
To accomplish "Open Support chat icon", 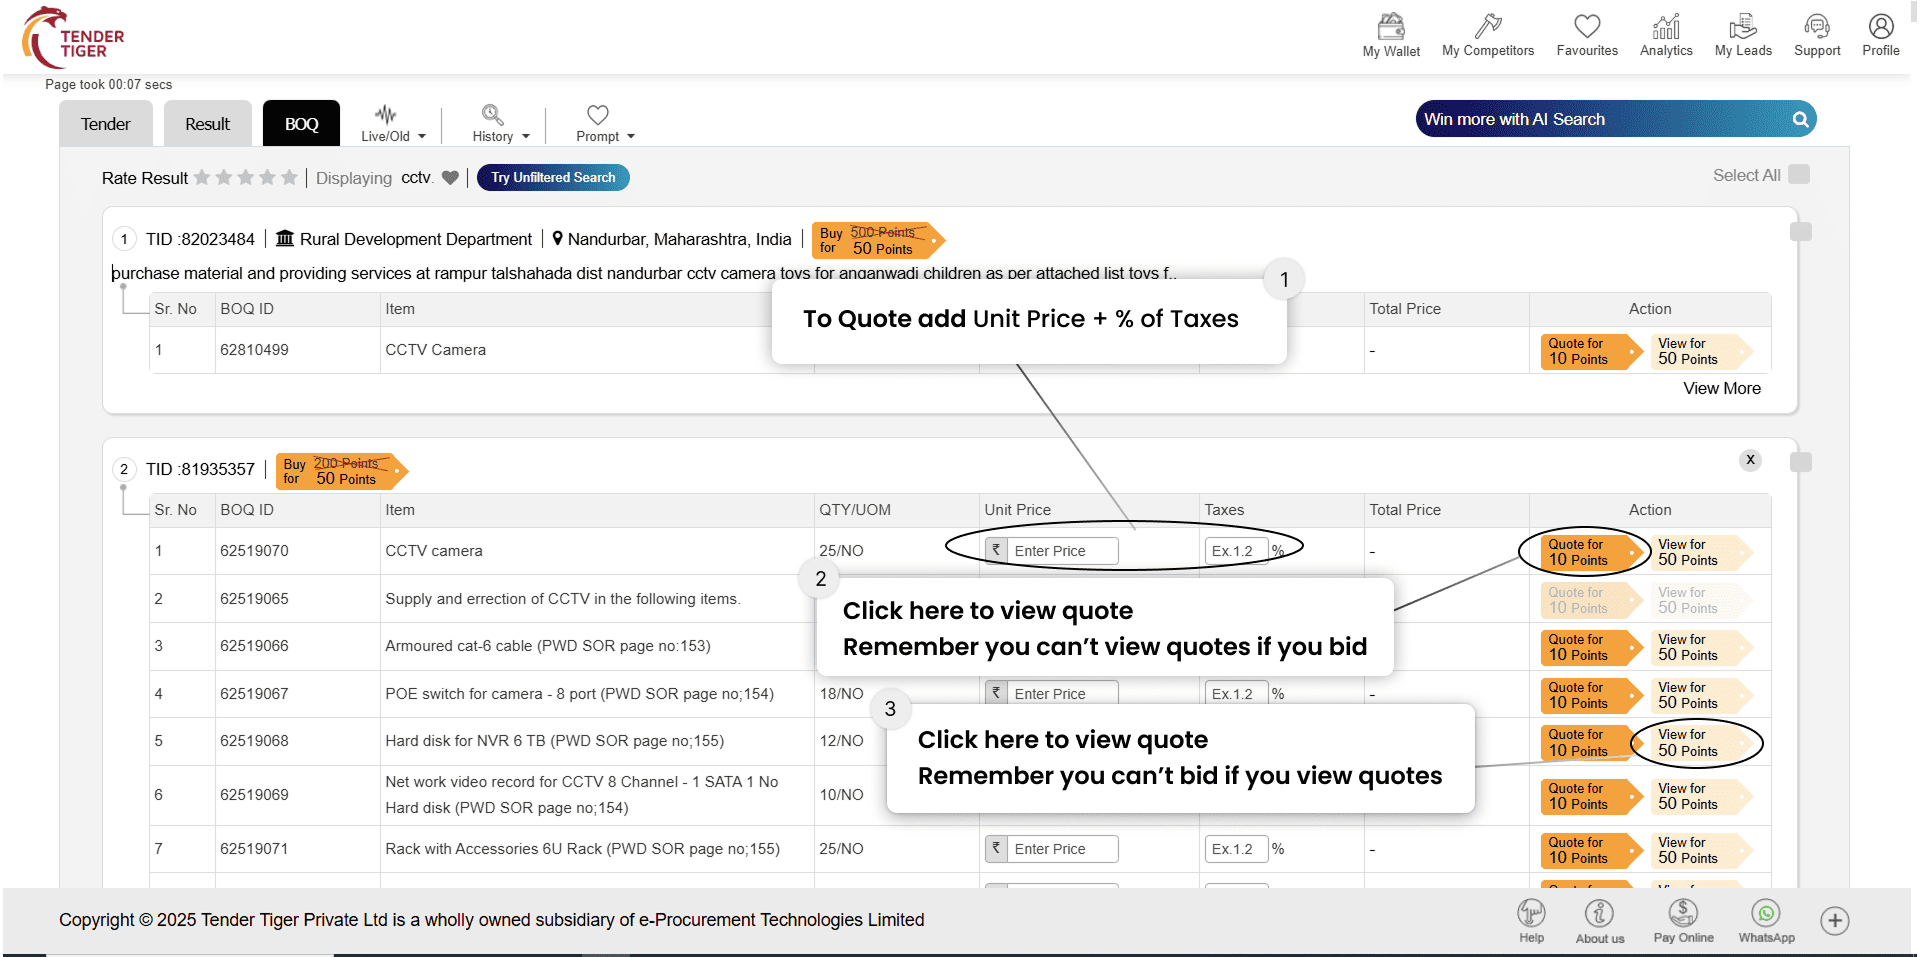I will pyautogui.click(x=1816, y=27).
